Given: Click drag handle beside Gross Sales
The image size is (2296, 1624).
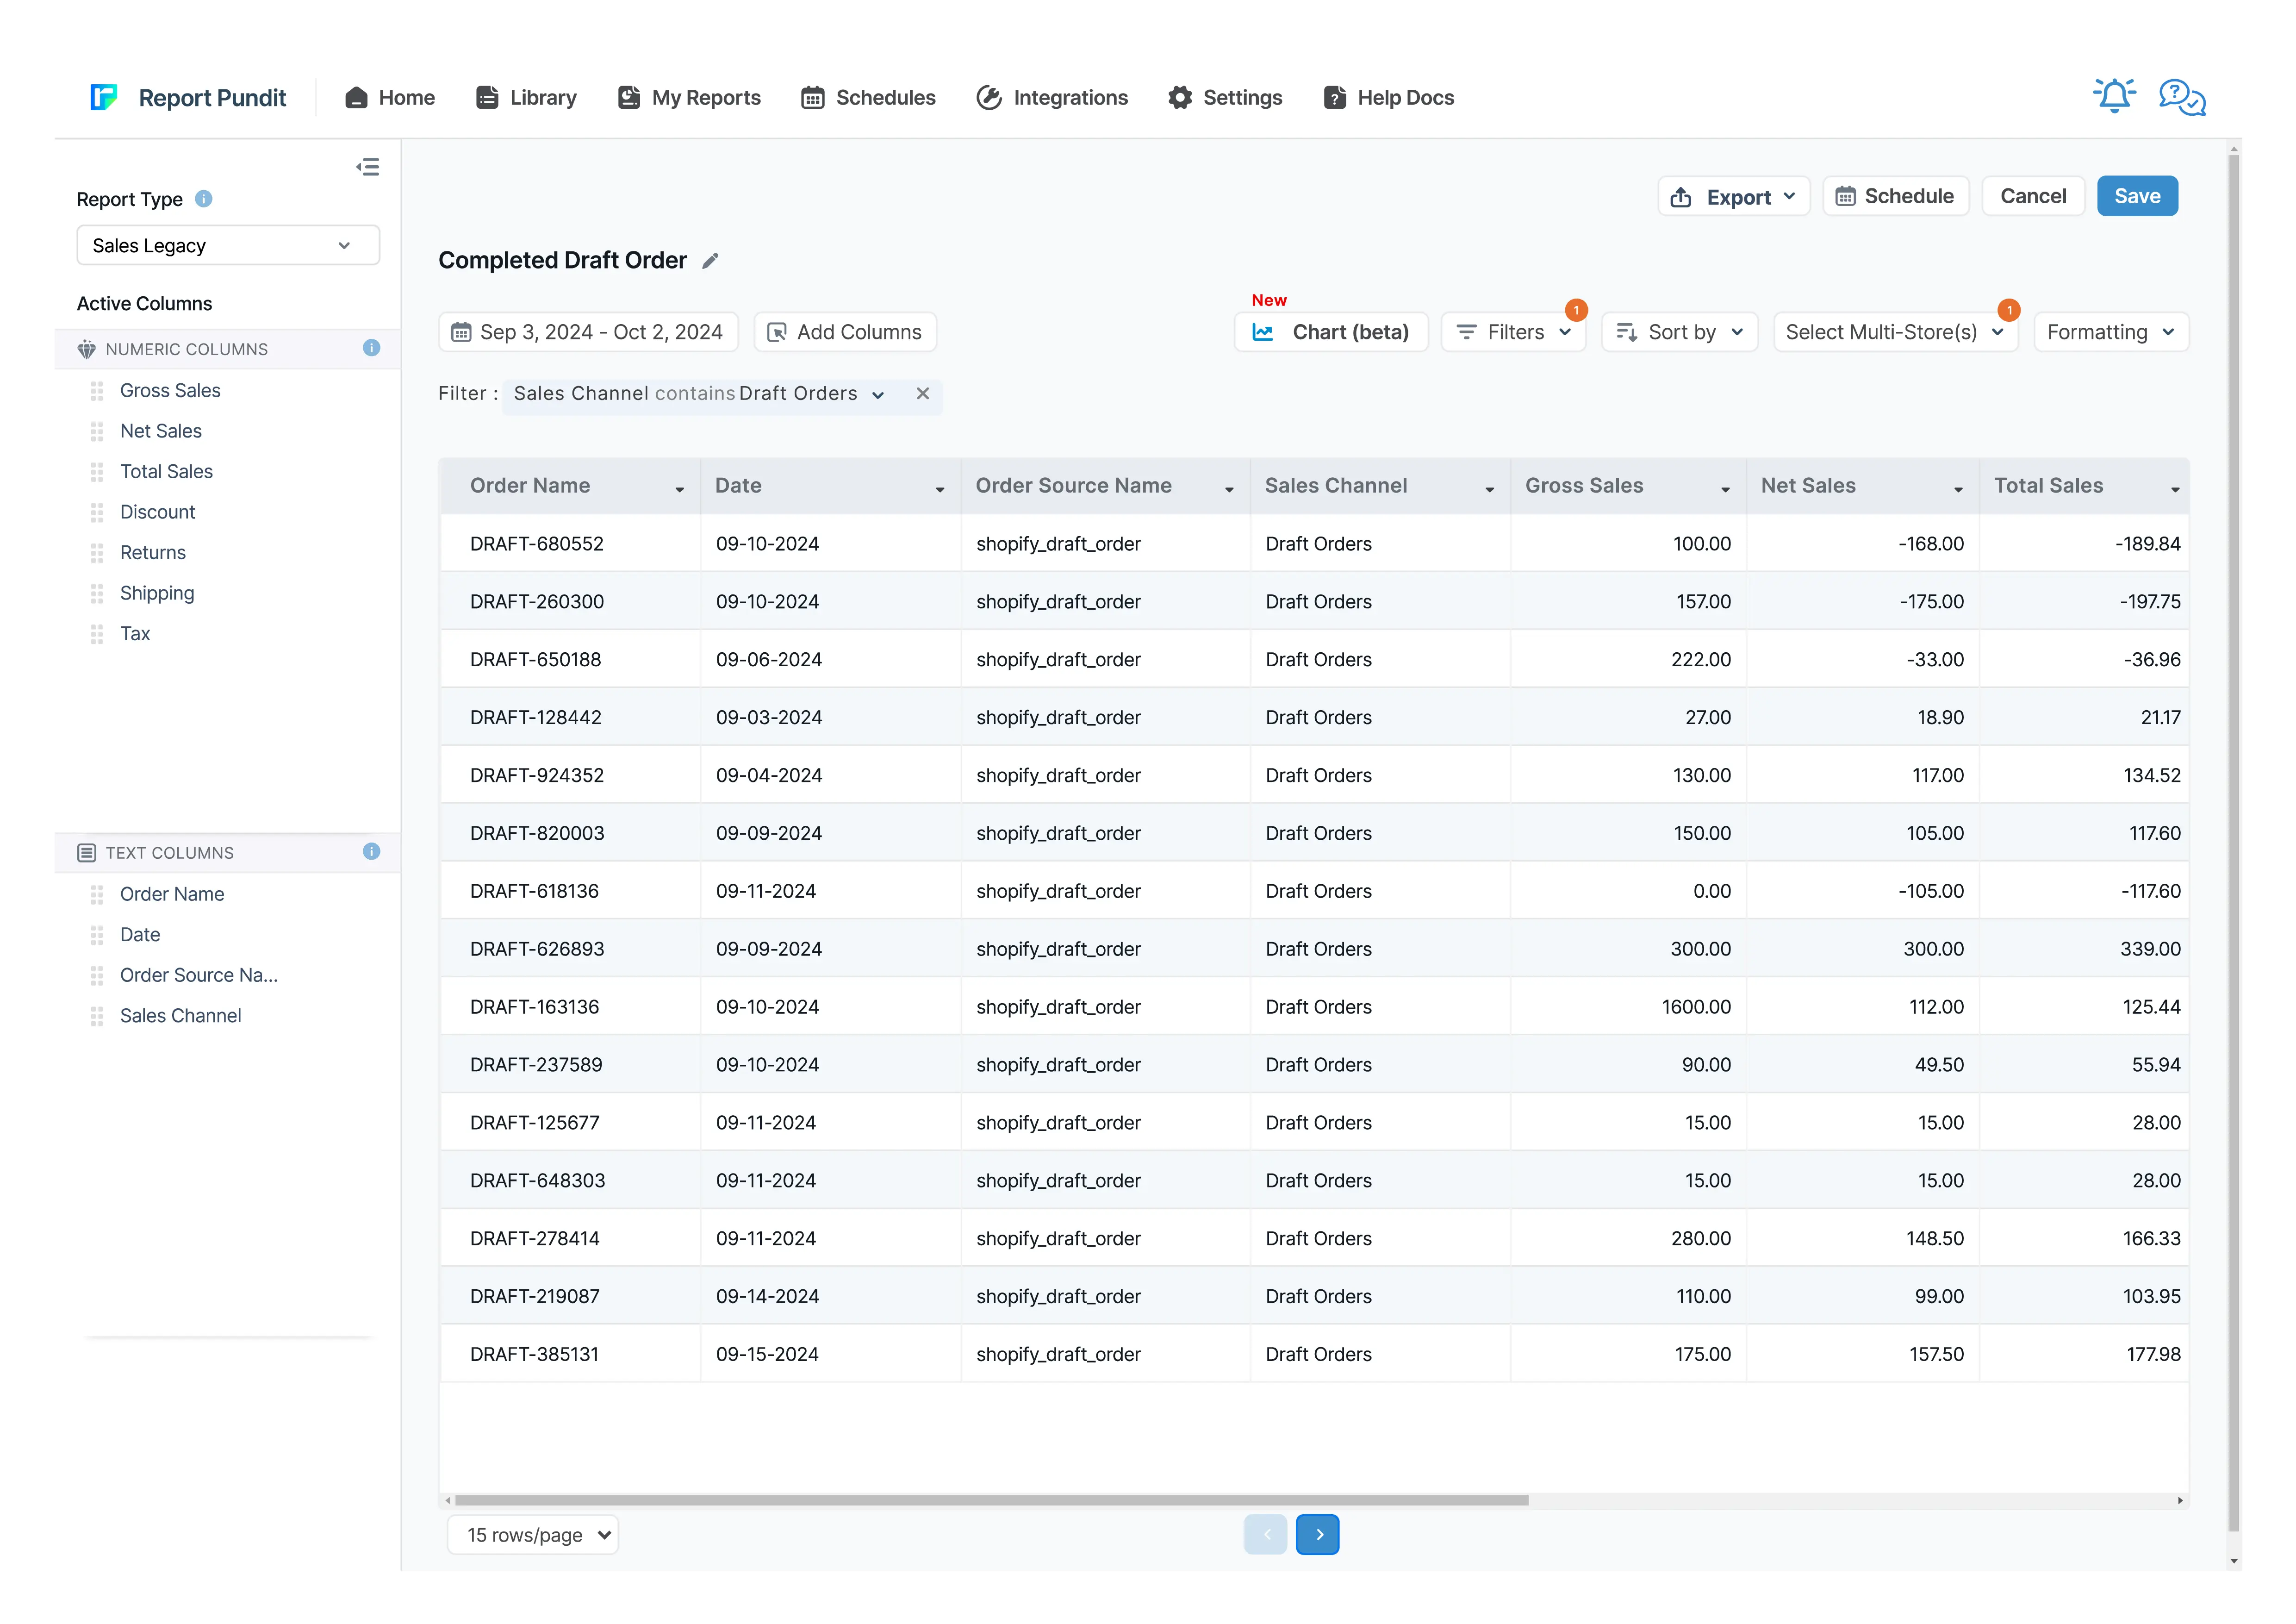Looking at the screenshot, I should tap(97, 391).
